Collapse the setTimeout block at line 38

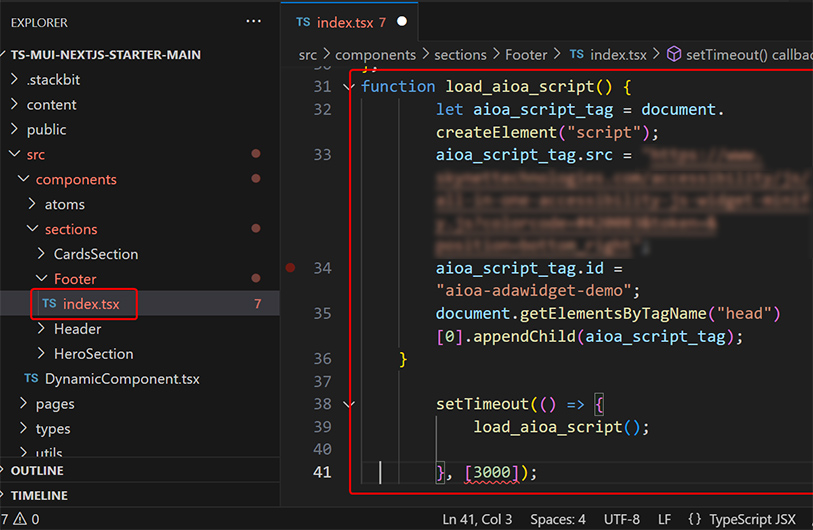[348, 404]
